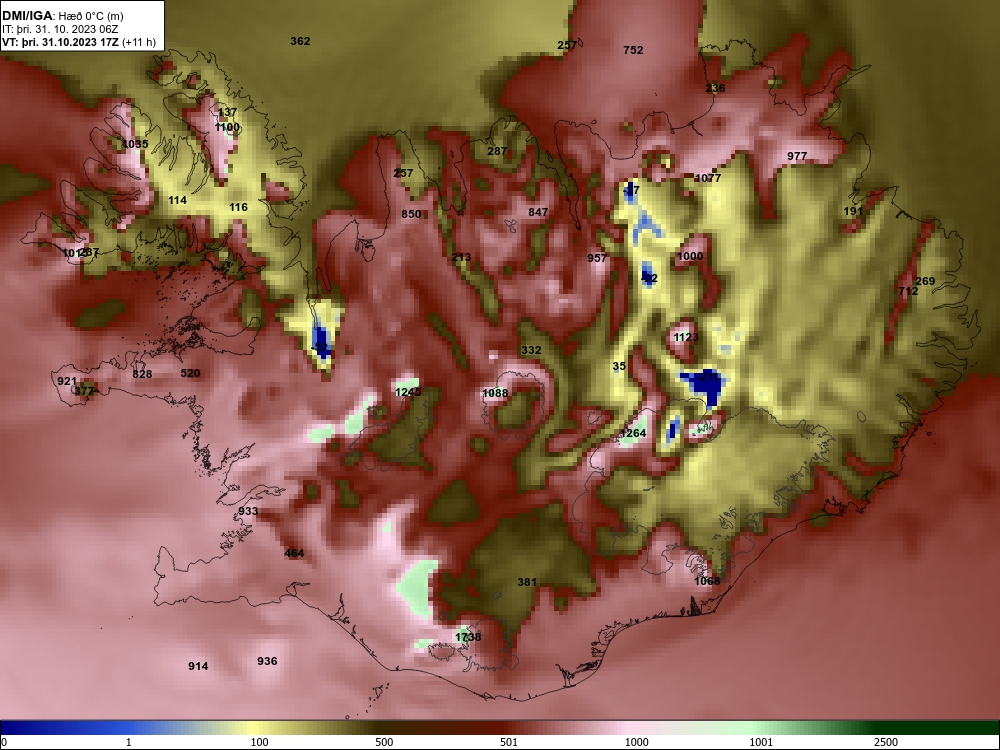Click the 957 height value

[x=597, y=258]
